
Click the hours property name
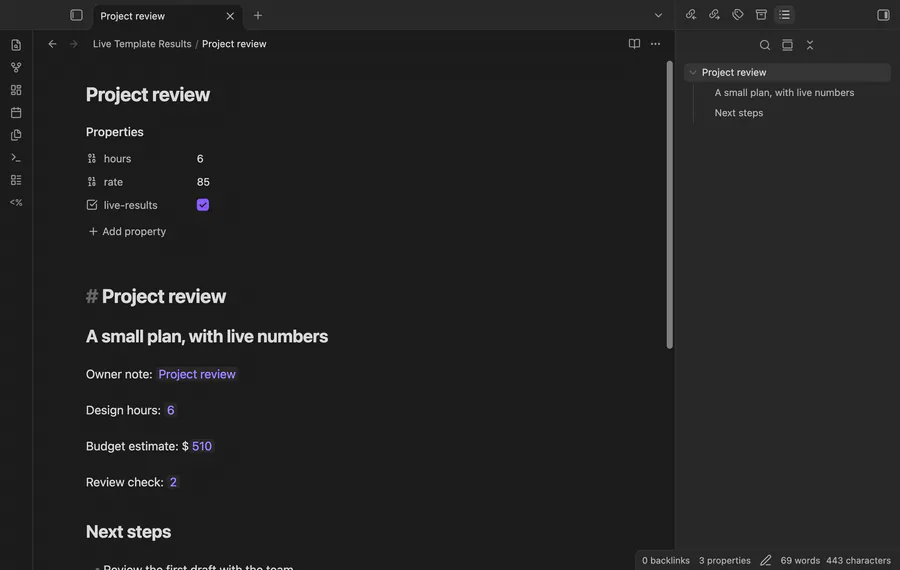[x=117, y=158]
